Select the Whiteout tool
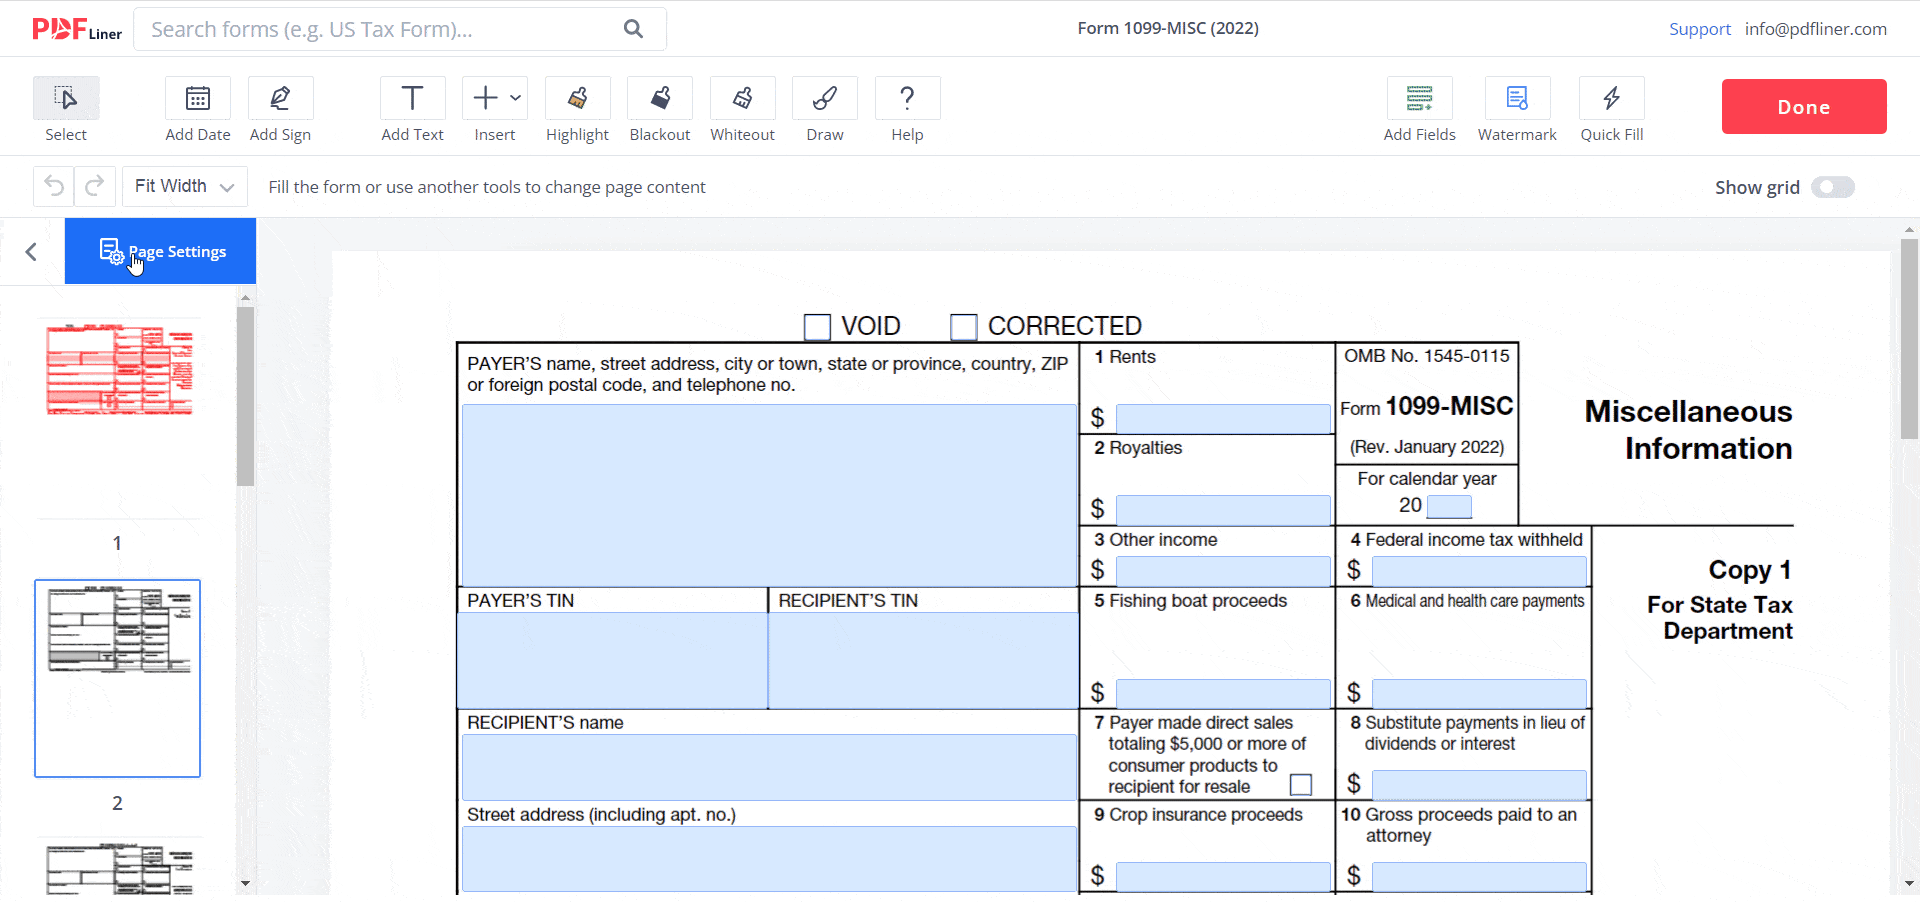Screen dimensions: 1920x902 742,98
